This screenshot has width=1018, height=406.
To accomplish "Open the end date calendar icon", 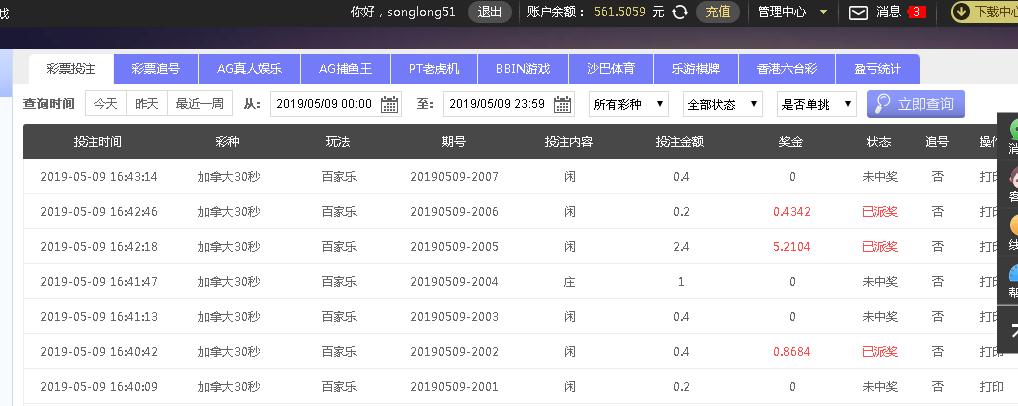I will click(563, 104).
